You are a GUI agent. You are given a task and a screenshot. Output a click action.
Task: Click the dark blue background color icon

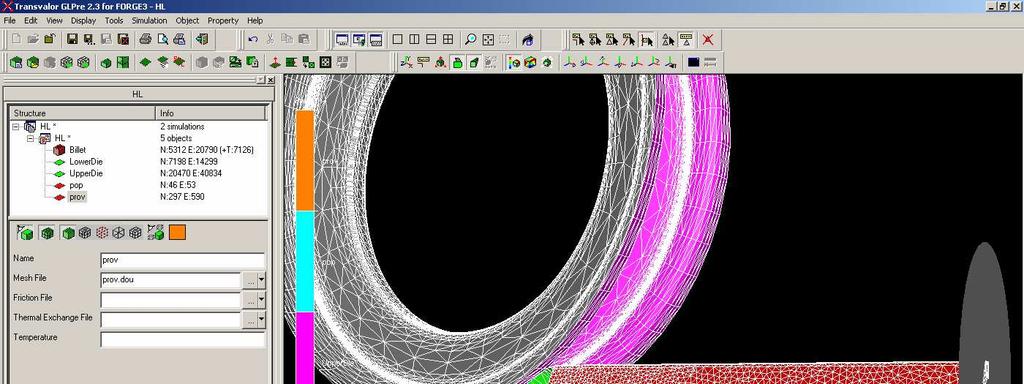(694, 62)
